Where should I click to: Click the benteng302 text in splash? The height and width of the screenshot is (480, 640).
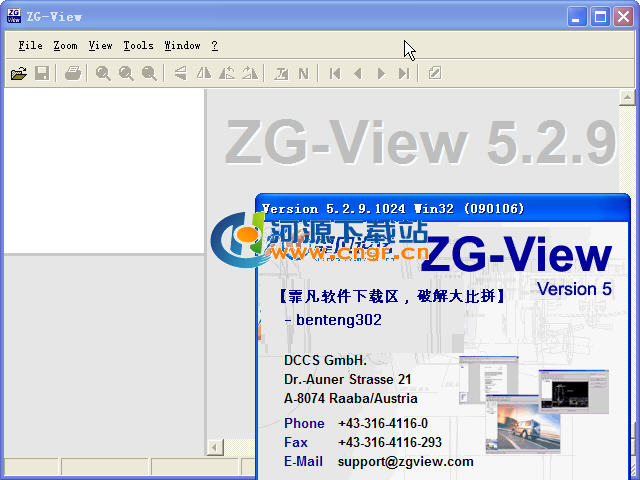click(x=339, y=320)
